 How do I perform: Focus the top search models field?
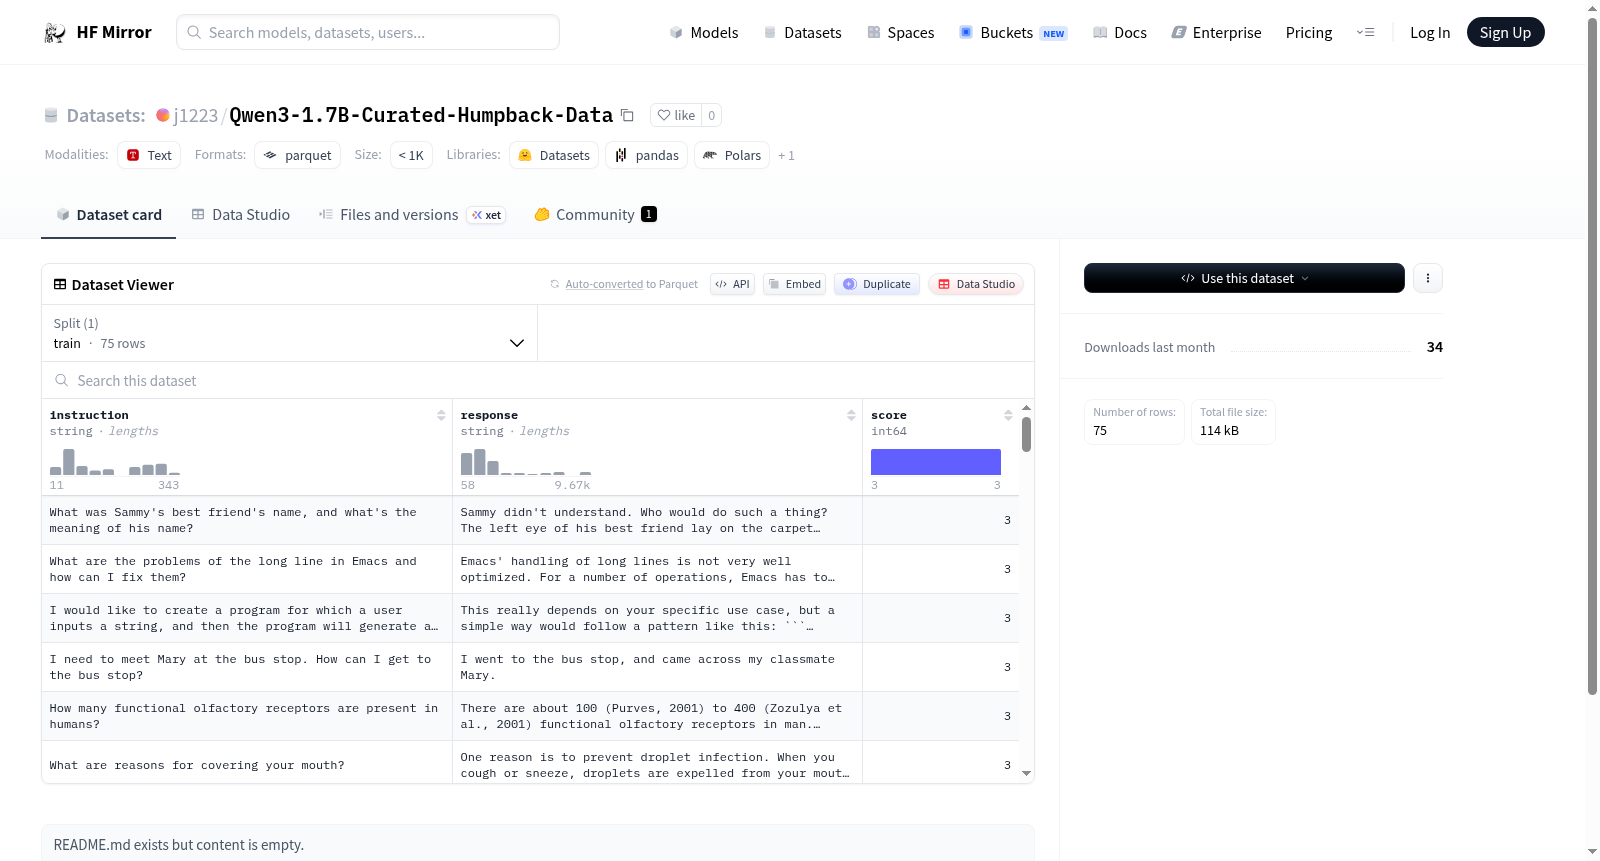click(x=368, y=32)
